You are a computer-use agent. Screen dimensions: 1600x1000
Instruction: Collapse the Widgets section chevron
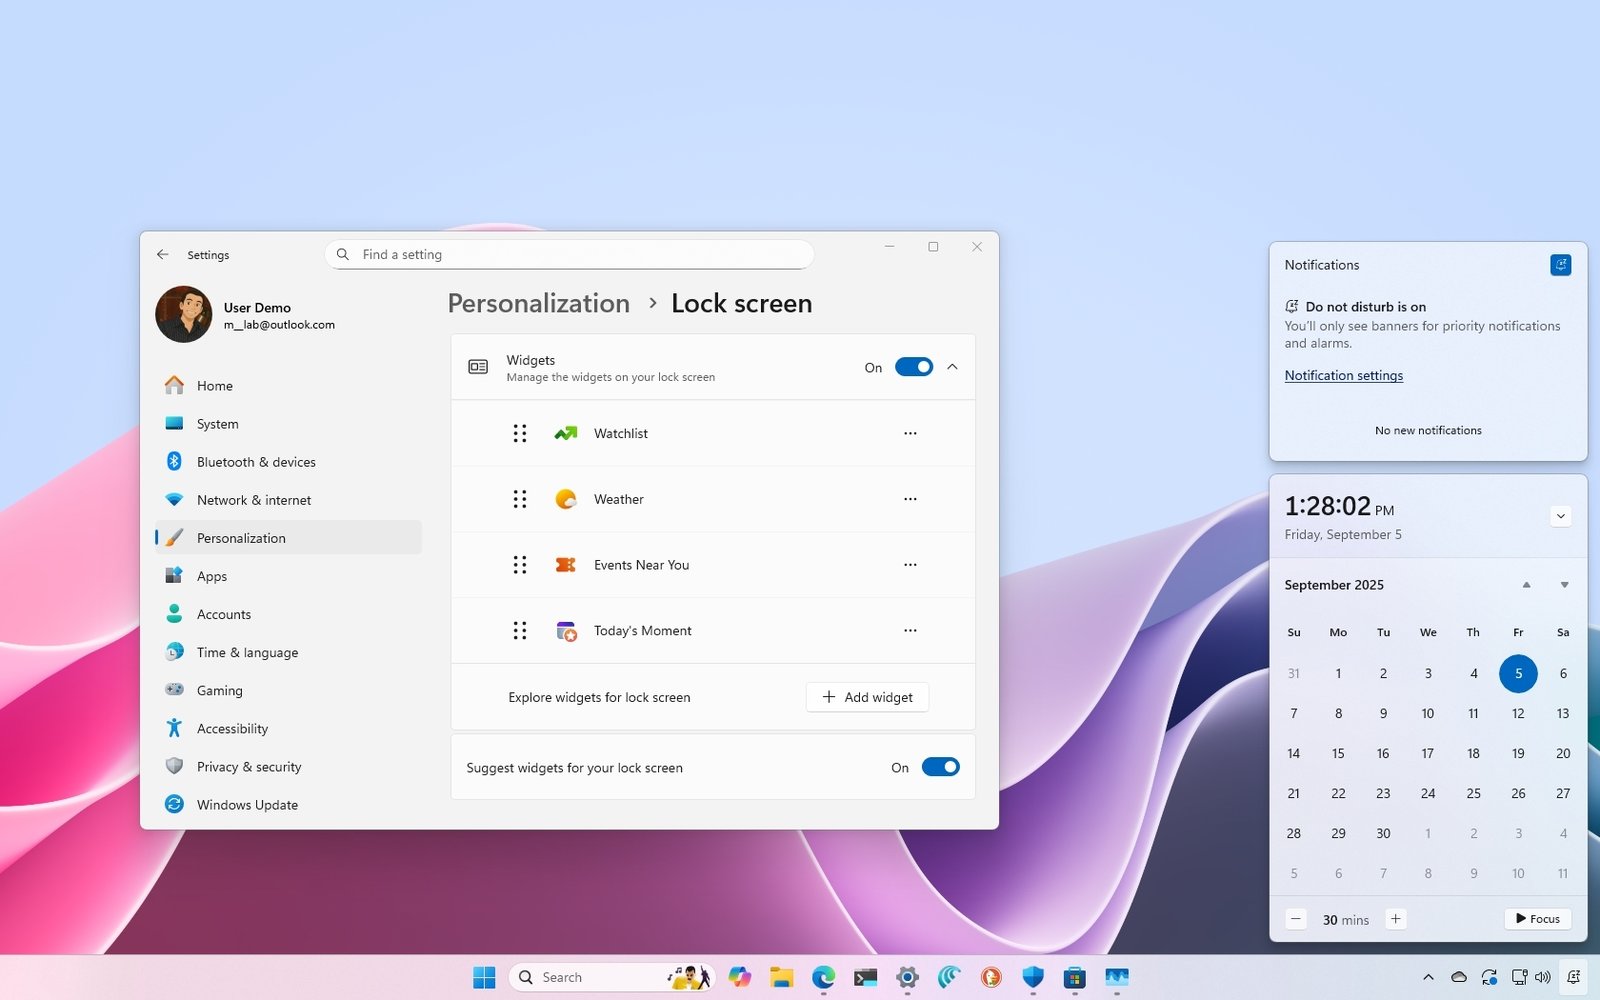click(951, 367)
